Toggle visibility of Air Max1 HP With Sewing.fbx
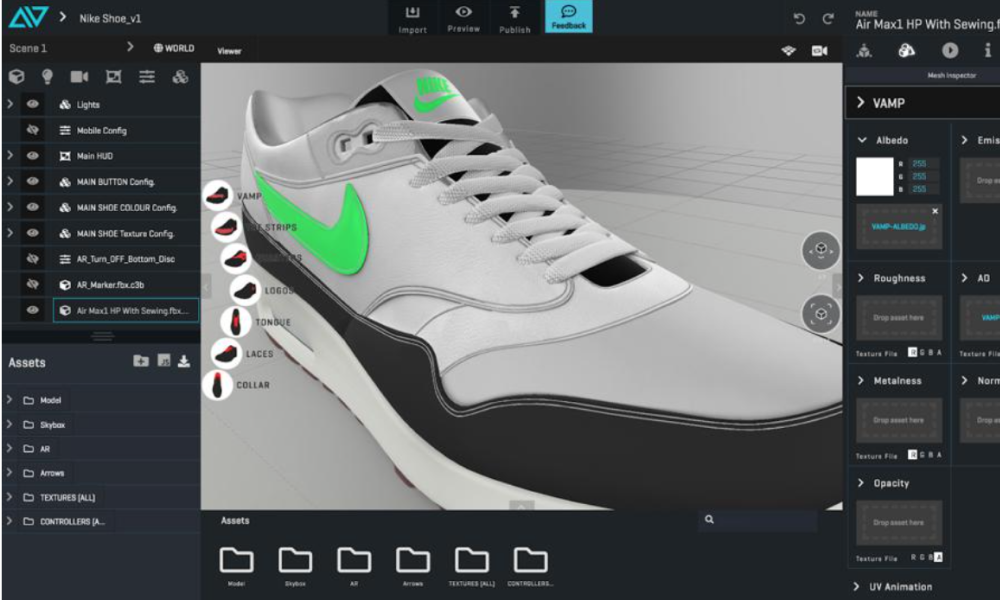 [x=32, y=310]
